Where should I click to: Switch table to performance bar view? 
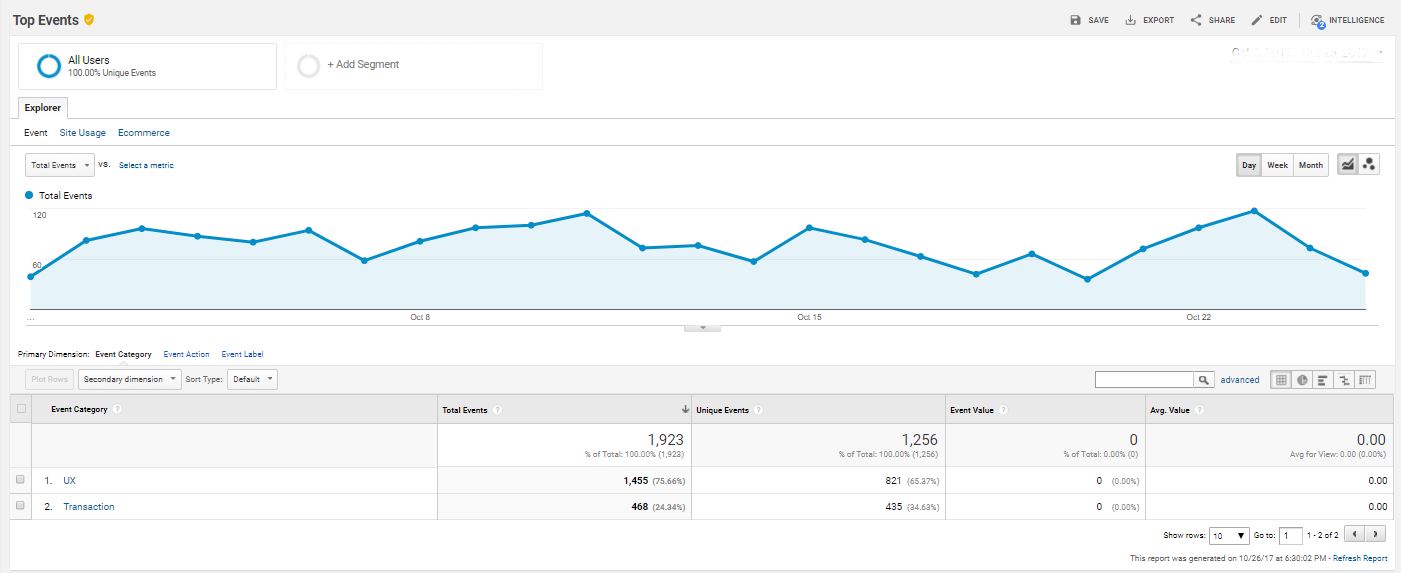click(1322, 380)
